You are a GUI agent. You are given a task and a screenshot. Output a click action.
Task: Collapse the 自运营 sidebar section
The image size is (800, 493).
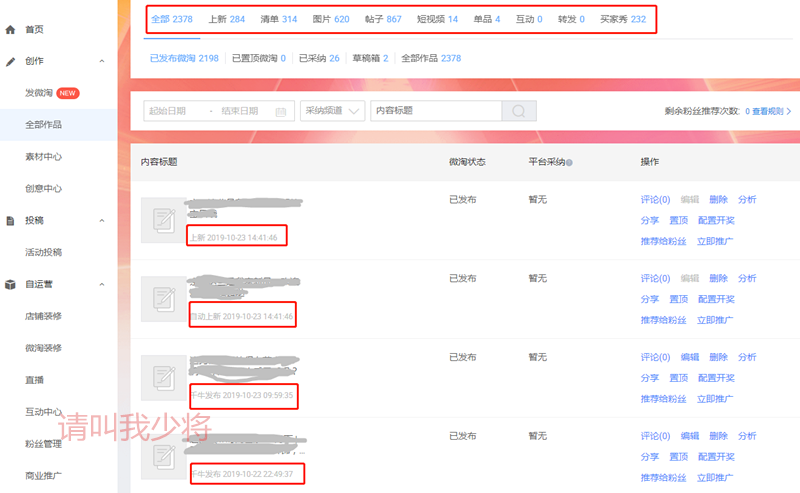(x=102, y=284)
